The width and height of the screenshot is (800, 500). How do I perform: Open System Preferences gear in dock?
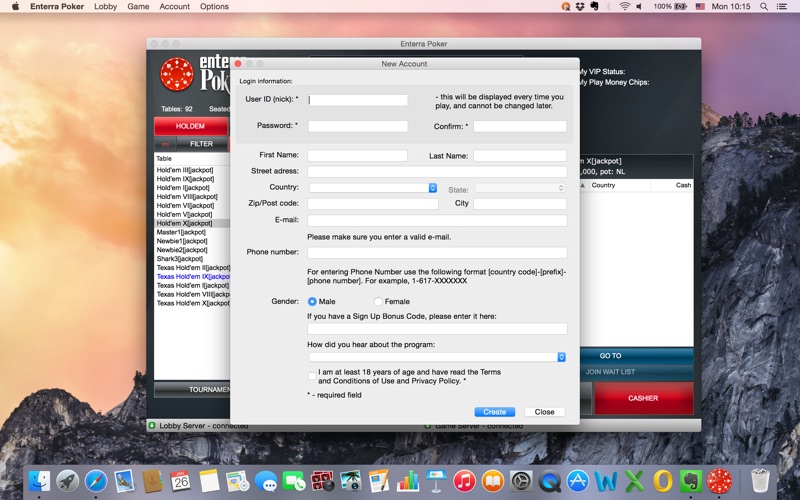pos(521,481)
